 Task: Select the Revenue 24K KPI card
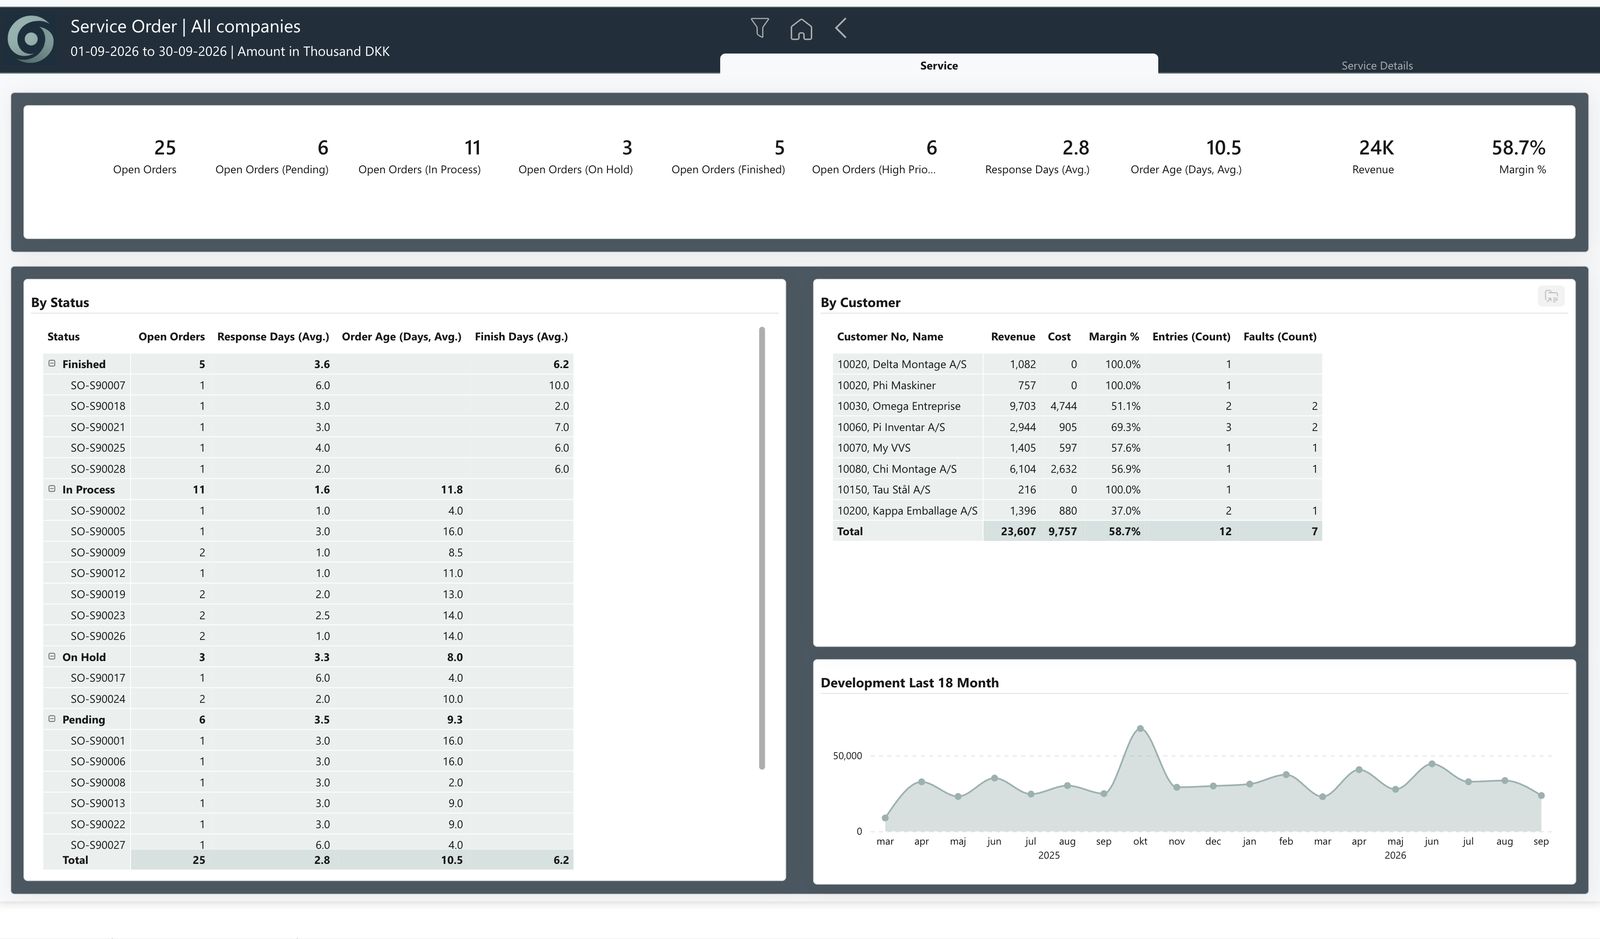click(1374, 157)
